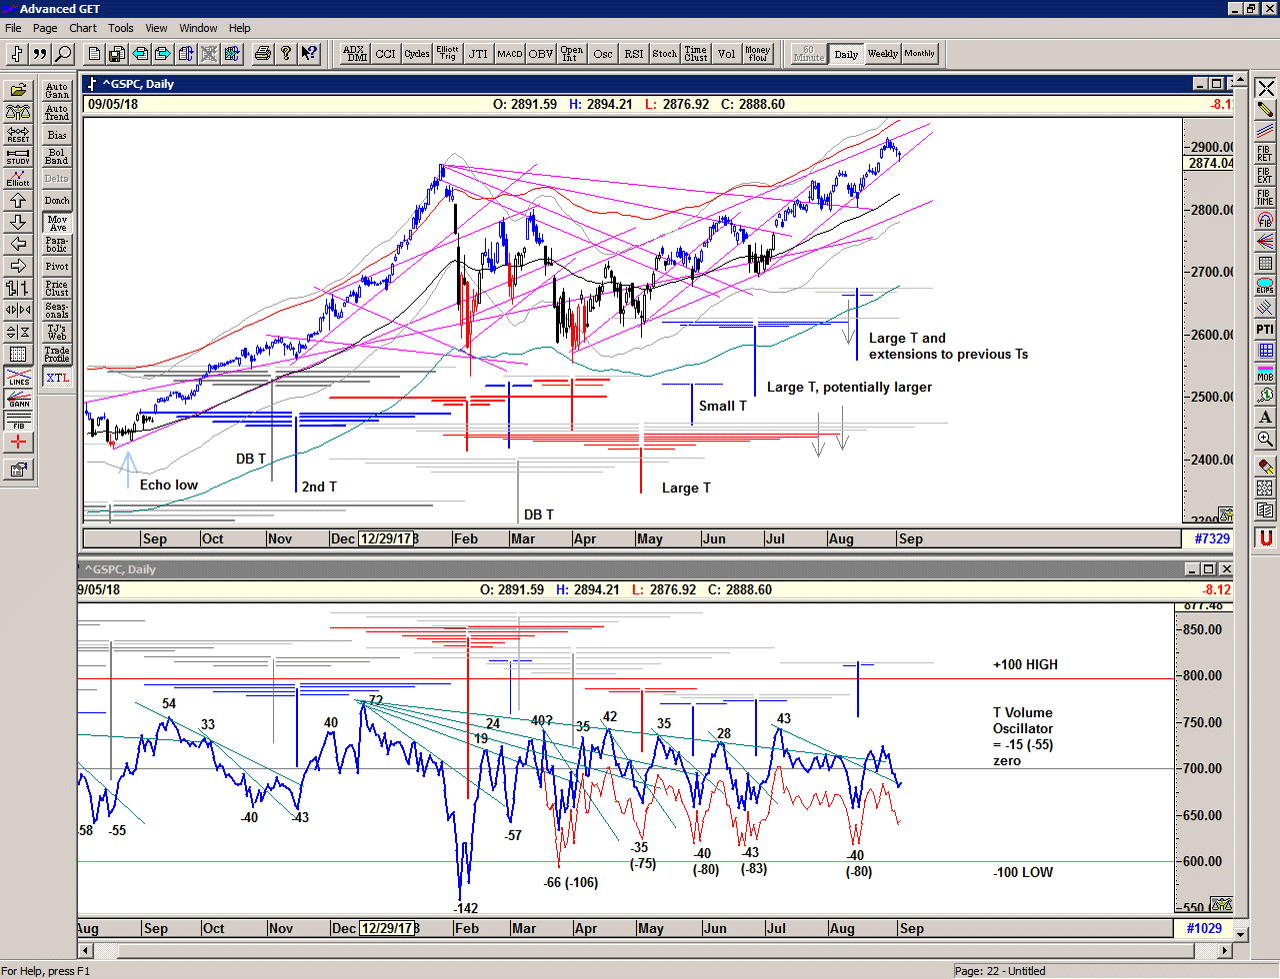Activate the PTI tool icon

(x=1265, y=329)
